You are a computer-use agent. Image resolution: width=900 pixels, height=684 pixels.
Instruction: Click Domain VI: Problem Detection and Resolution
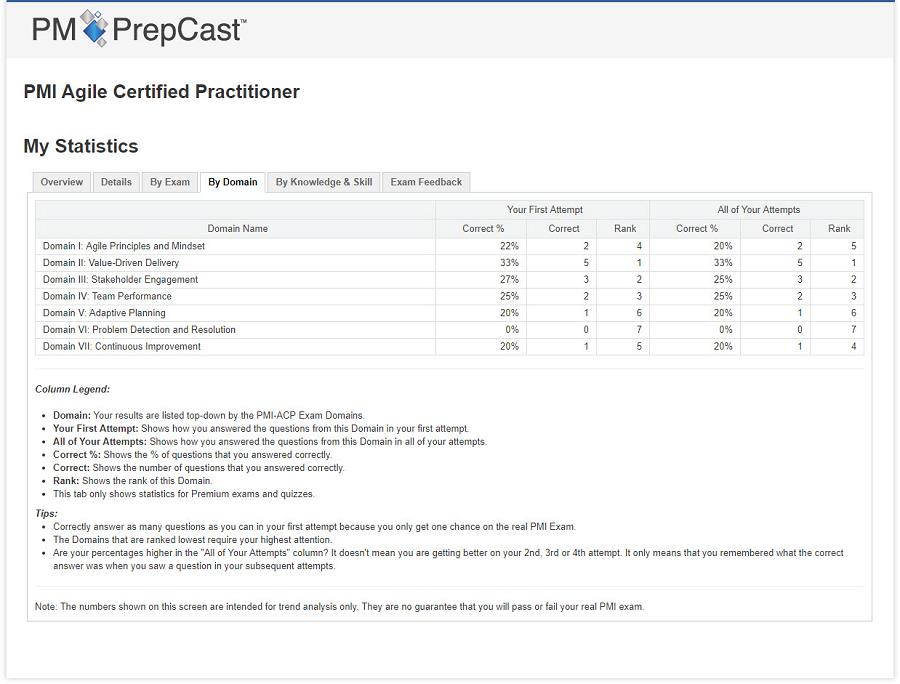[139, 330]
